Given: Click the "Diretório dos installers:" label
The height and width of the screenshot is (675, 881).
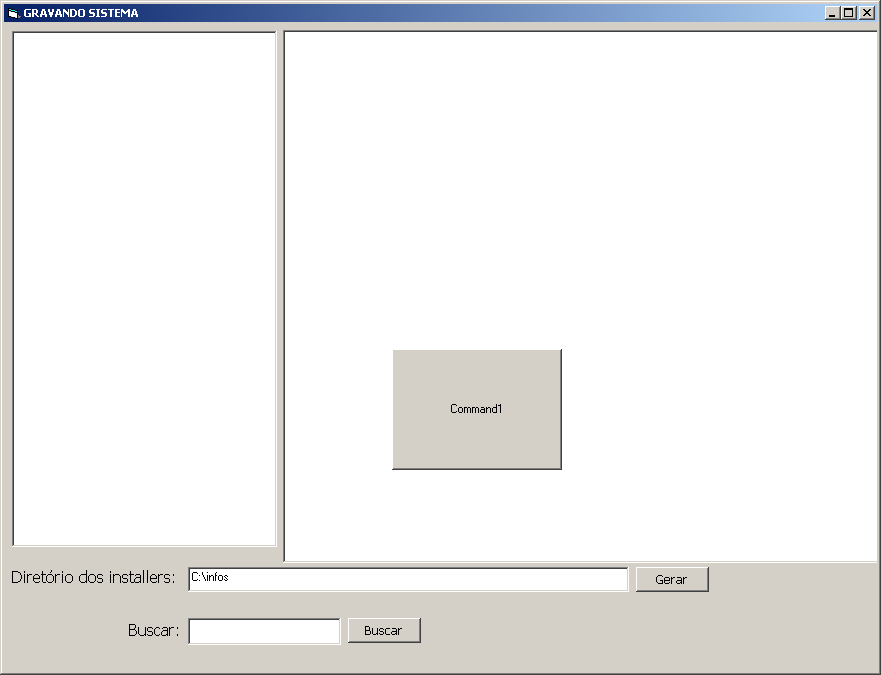Looking at the screenshot, I should click(93, 578).
